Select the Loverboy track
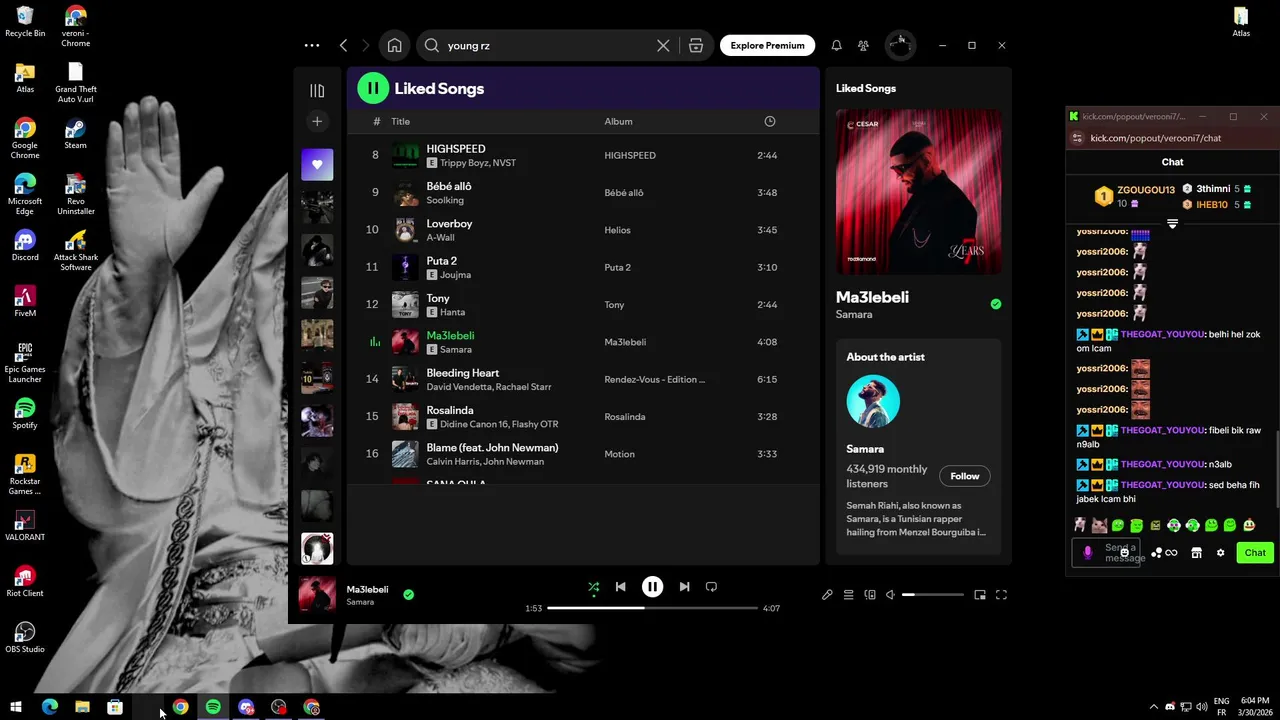This screenshot has width=1280, height=720. 582,230
